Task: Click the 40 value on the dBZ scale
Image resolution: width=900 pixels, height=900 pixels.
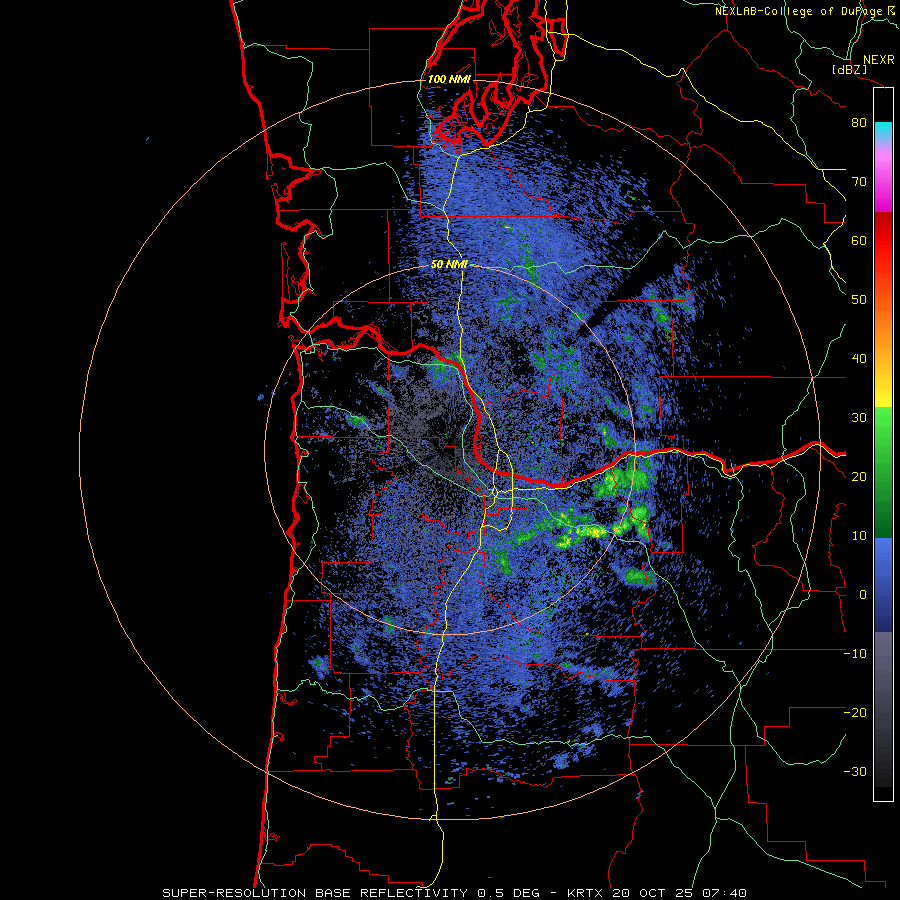Action: click(859, 359)
